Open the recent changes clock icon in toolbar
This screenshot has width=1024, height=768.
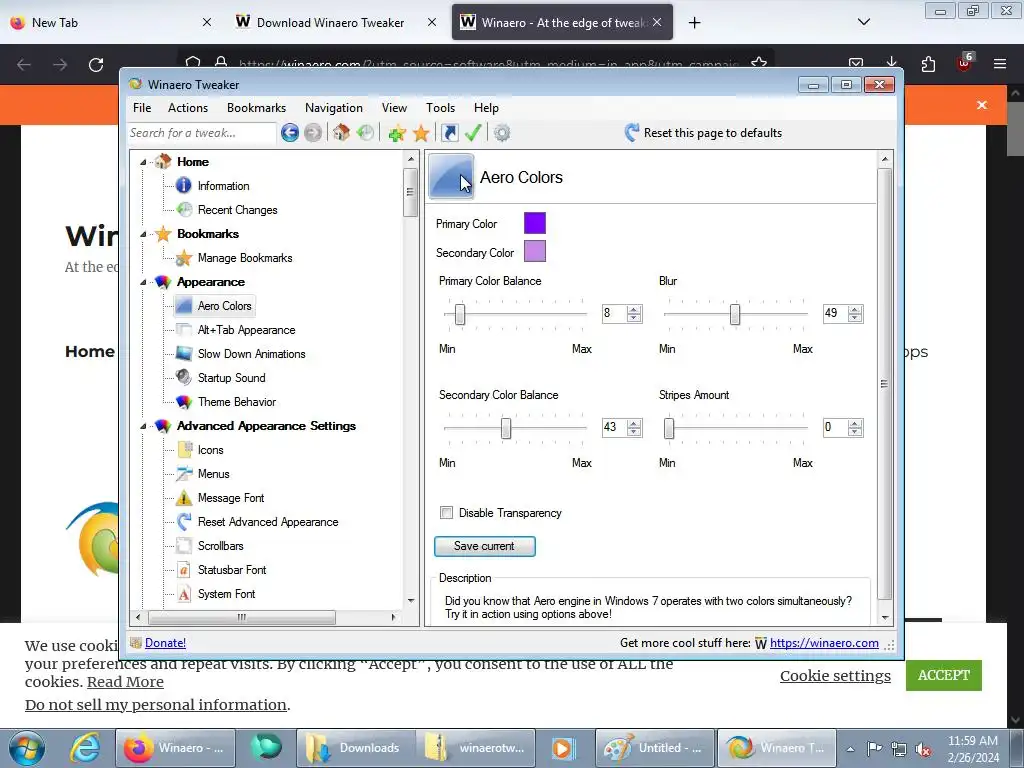coord(365,133)
